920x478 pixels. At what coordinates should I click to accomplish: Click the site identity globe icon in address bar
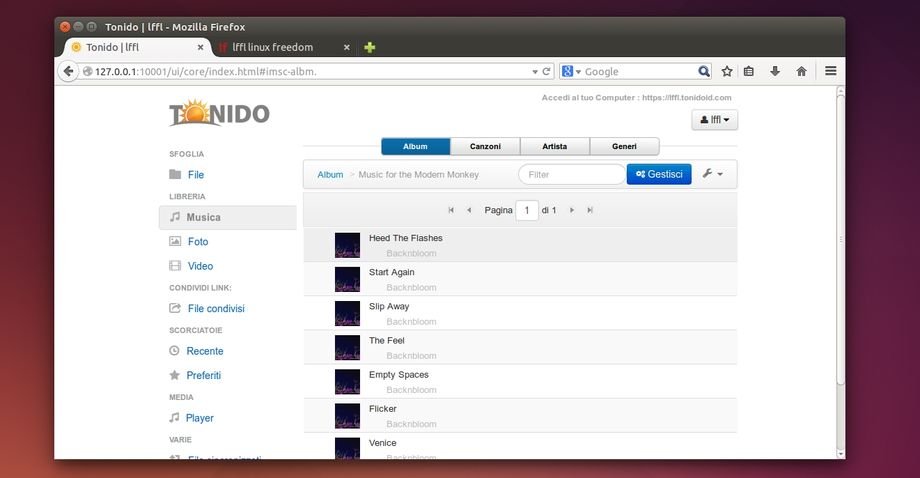(87, 72)
